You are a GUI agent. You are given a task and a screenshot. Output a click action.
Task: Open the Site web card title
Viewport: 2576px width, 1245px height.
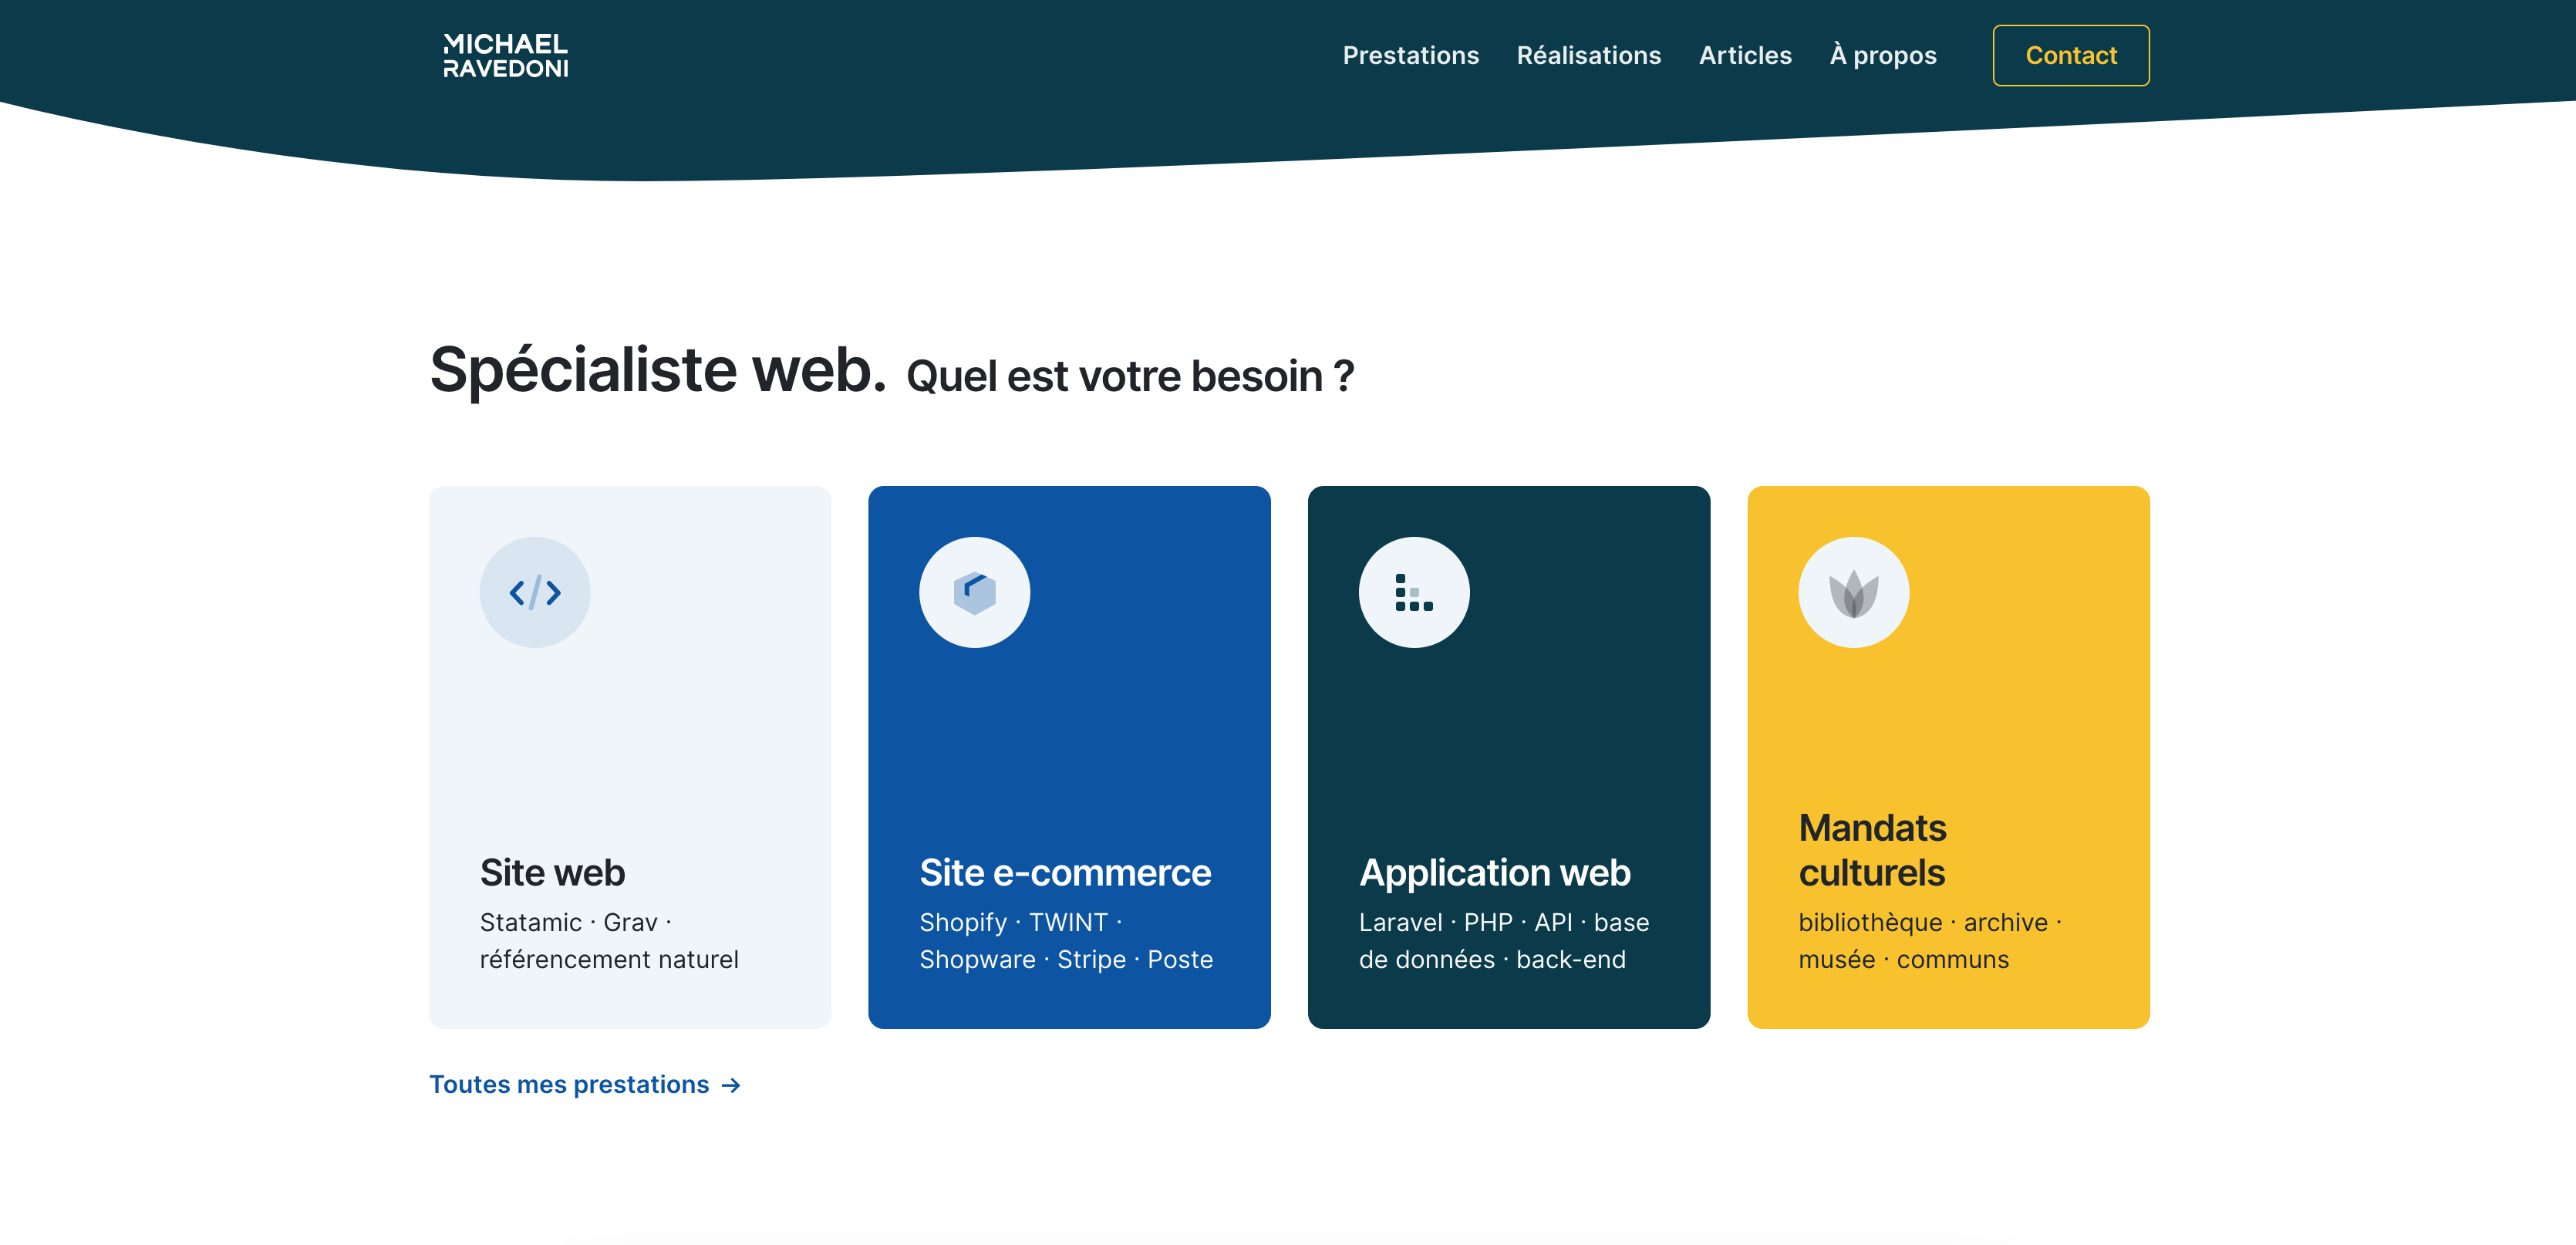pos(552,872)
